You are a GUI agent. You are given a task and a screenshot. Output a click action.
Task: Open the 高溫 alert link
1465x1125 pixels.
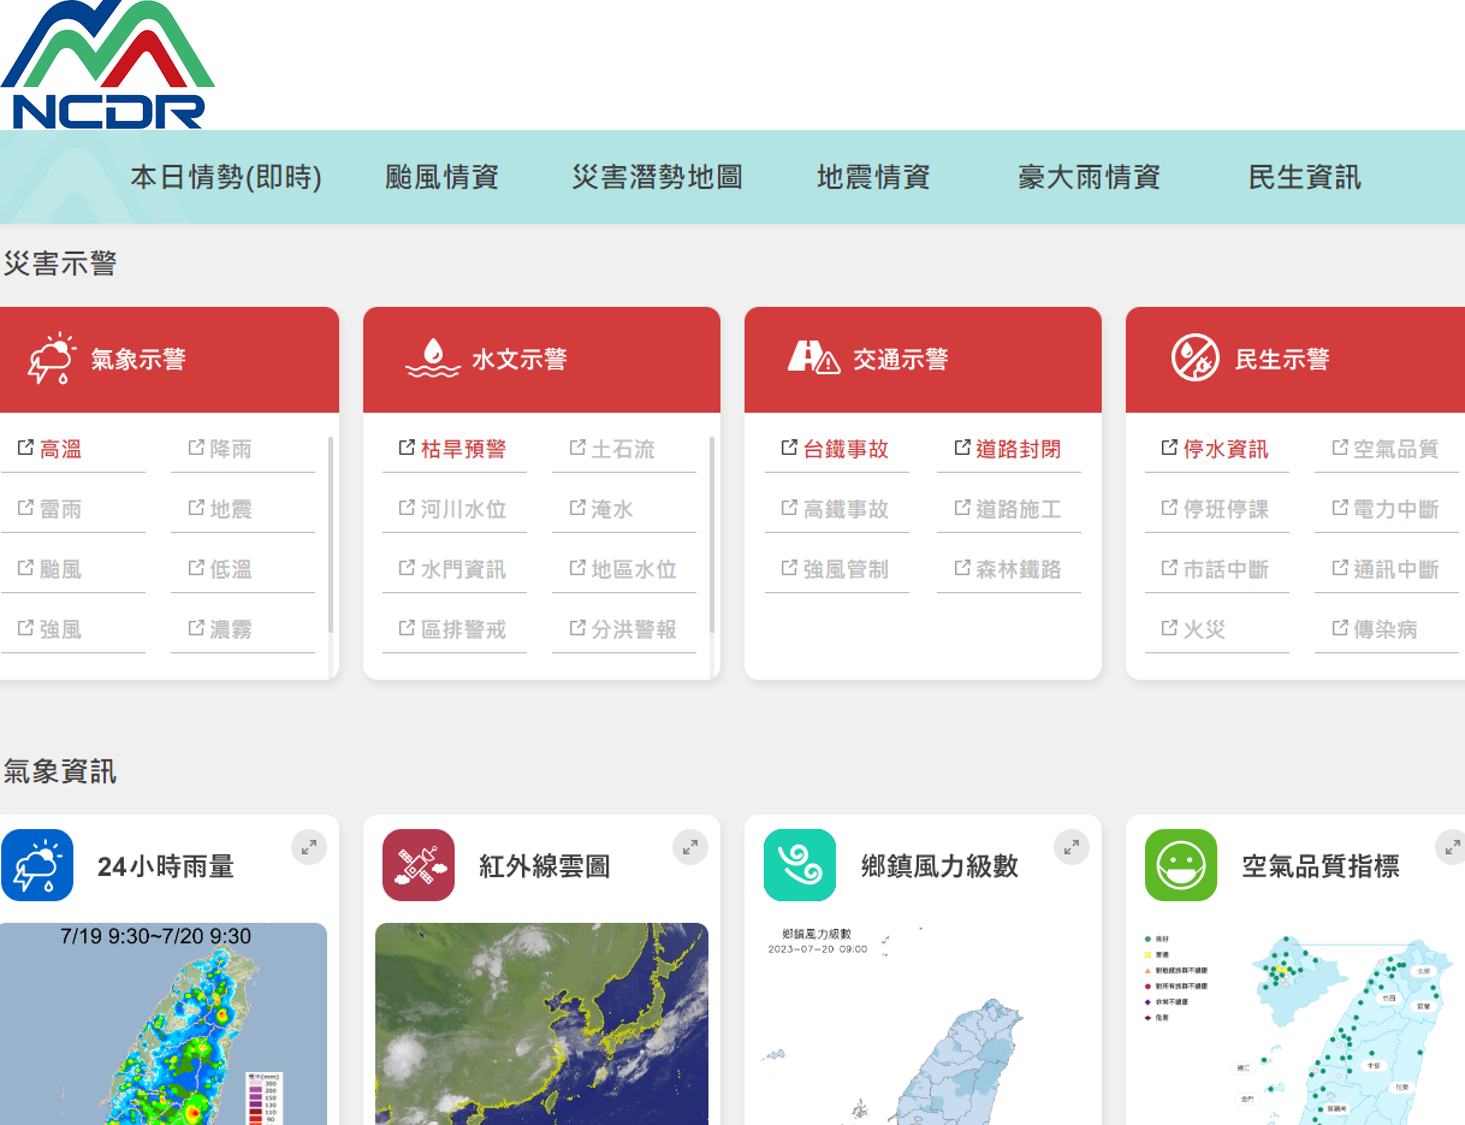(60, 449)
